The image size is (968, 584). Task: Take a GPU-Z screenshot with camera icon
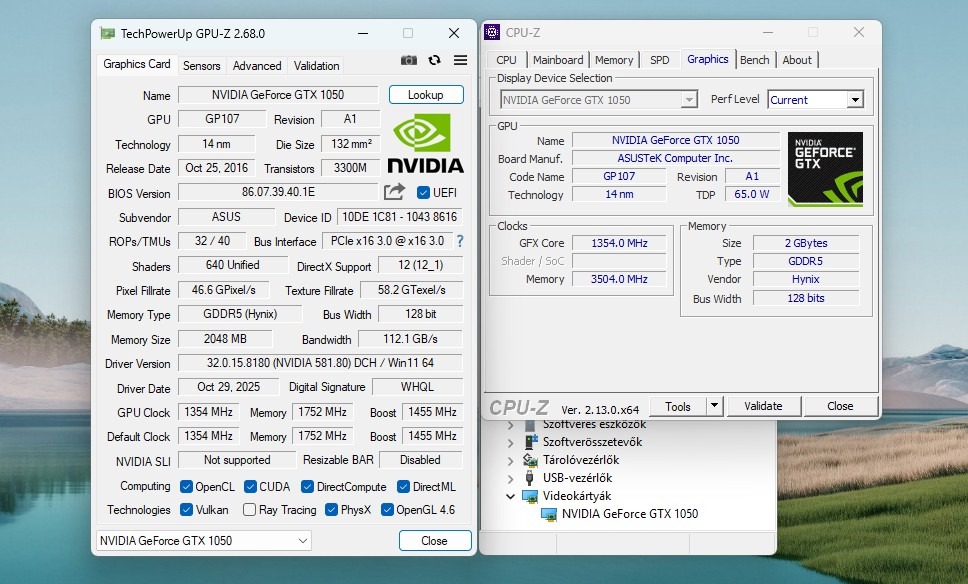(x=409, y=60)
